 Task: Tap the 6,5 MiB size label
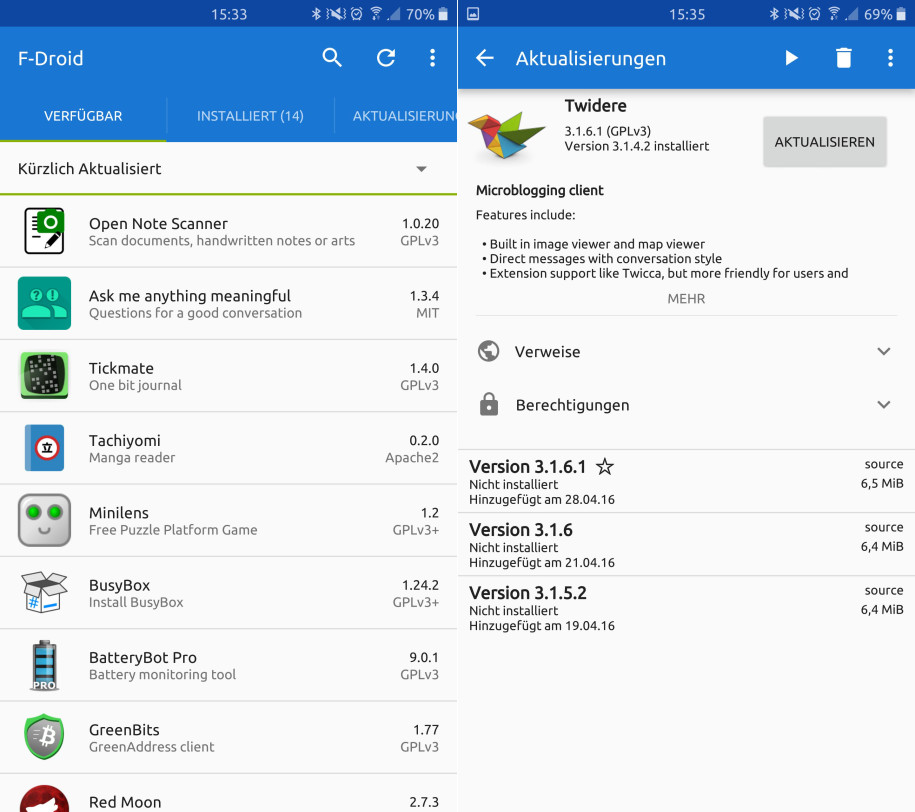point(882,483)
